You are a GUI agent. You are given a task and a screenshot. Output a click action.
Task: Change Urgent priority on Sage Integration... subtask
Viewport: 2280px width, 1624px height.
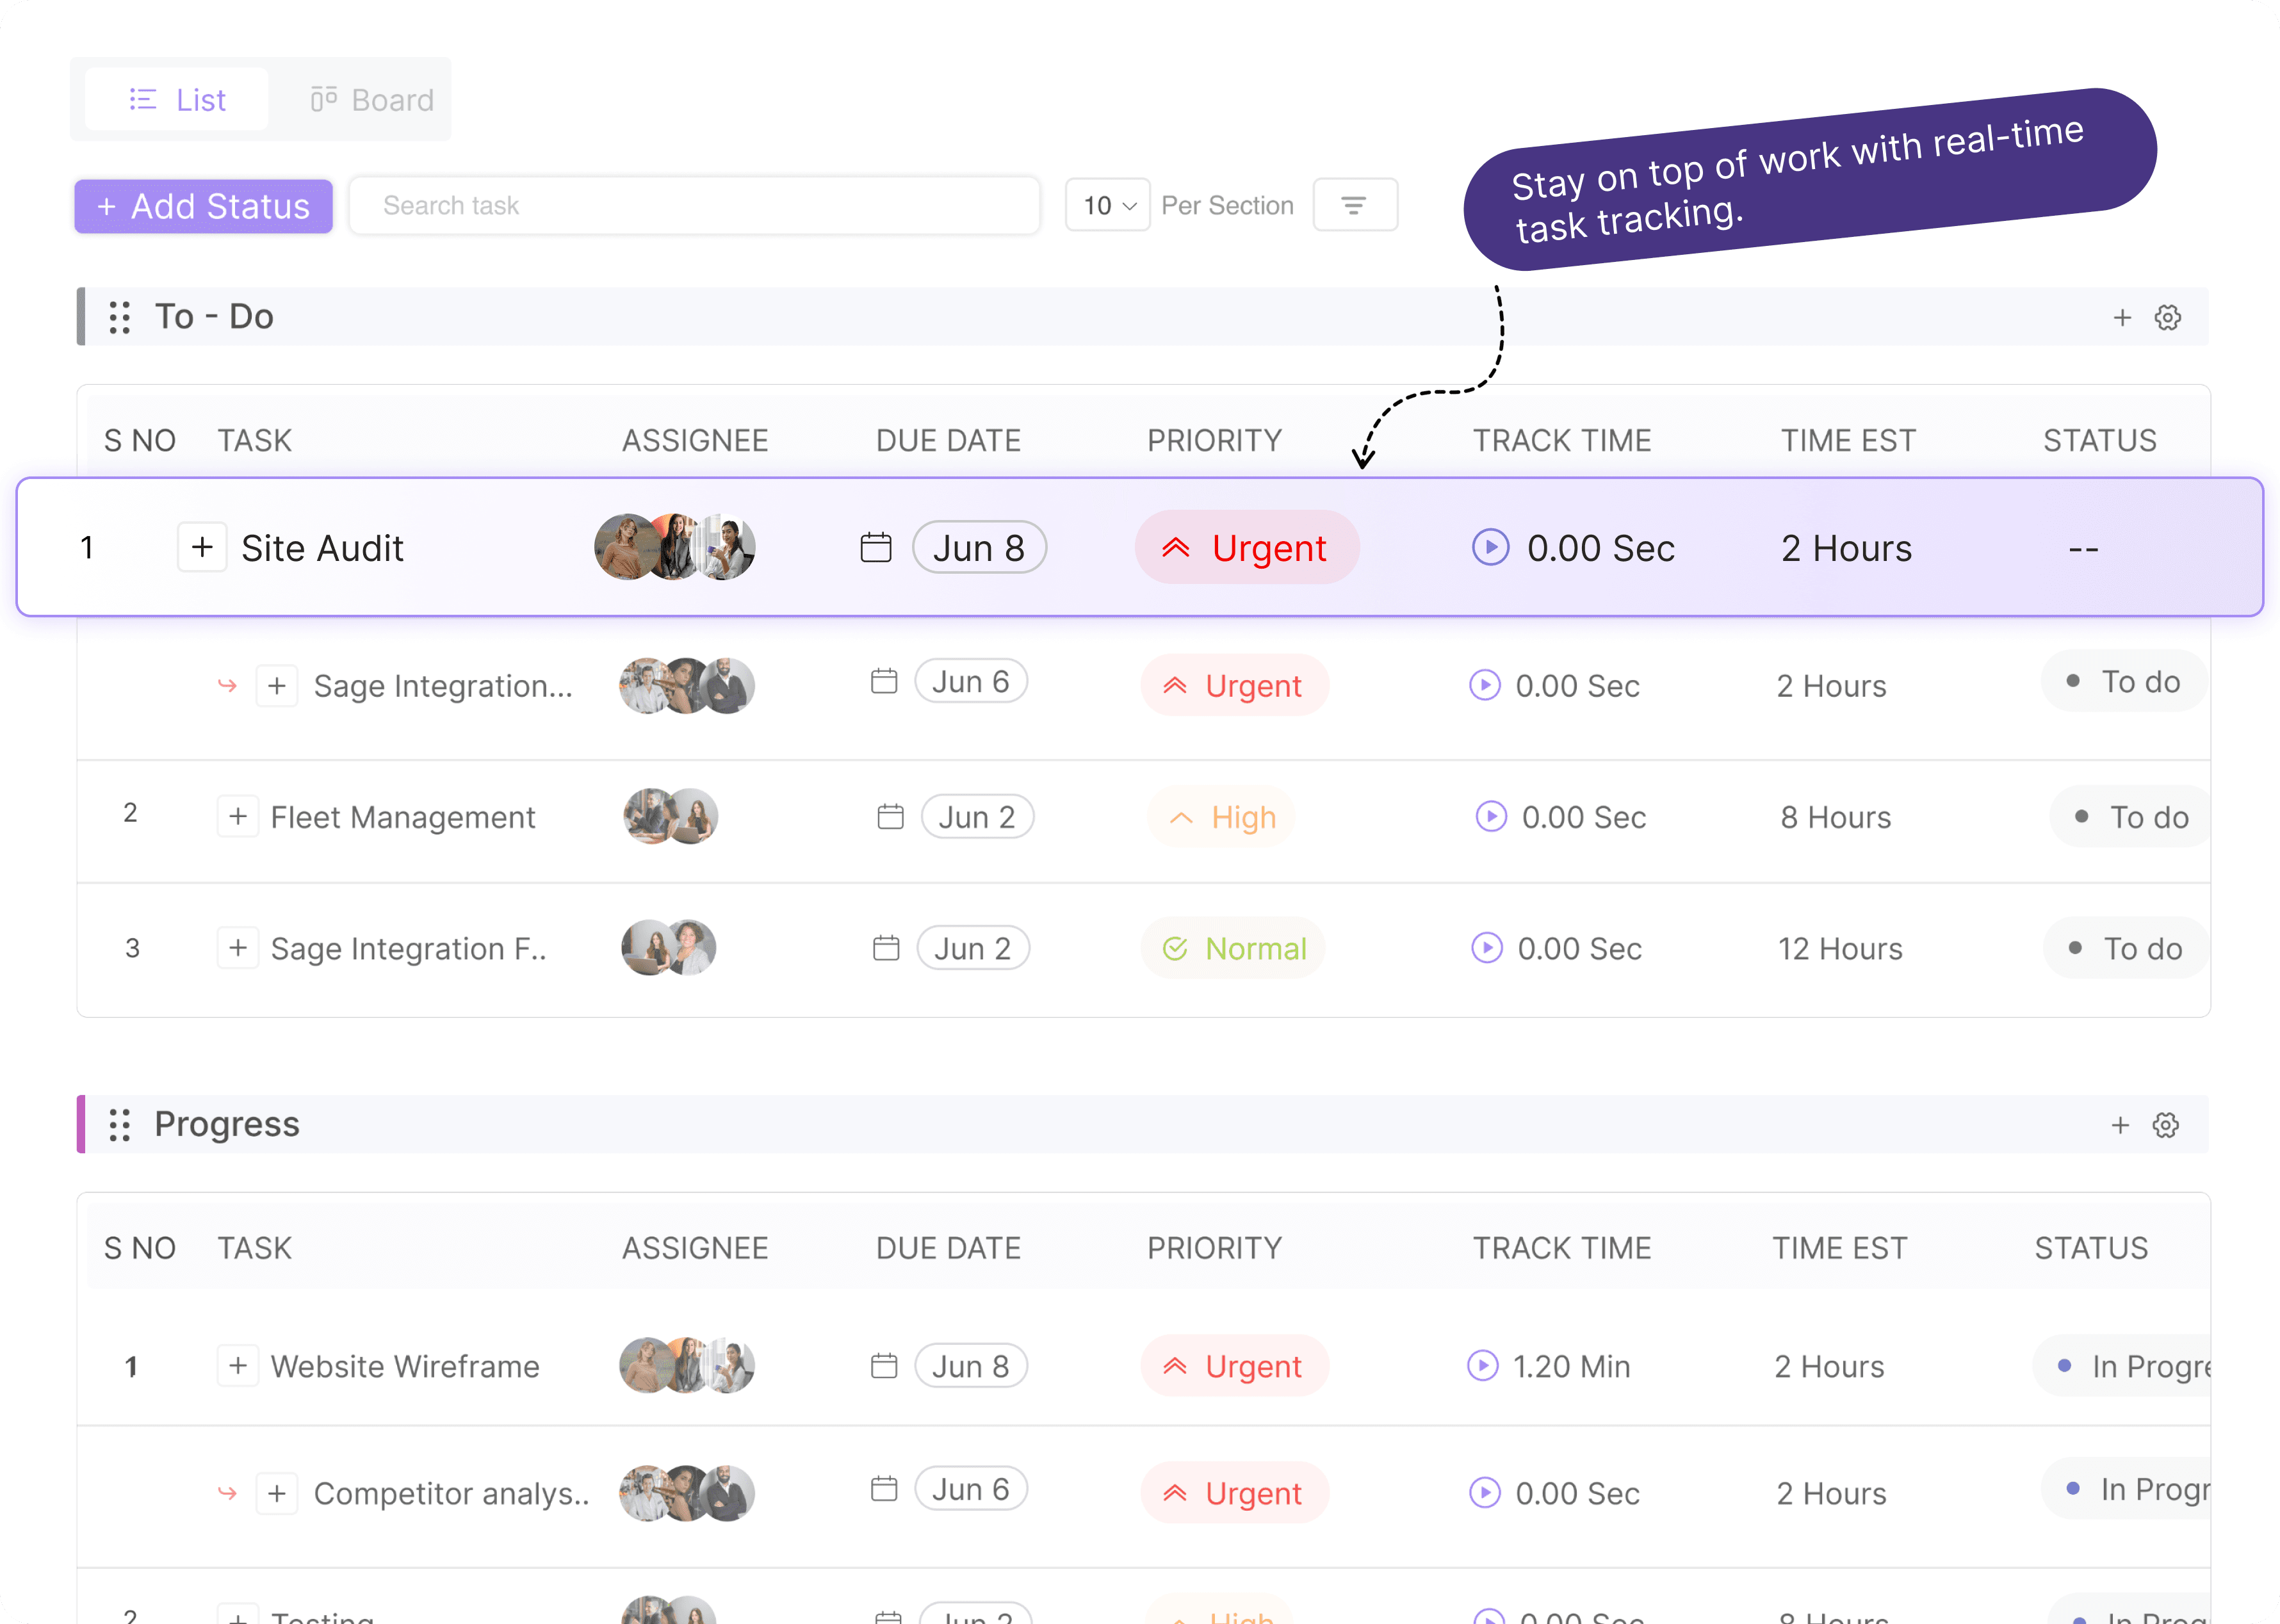tap(1235, 686)
